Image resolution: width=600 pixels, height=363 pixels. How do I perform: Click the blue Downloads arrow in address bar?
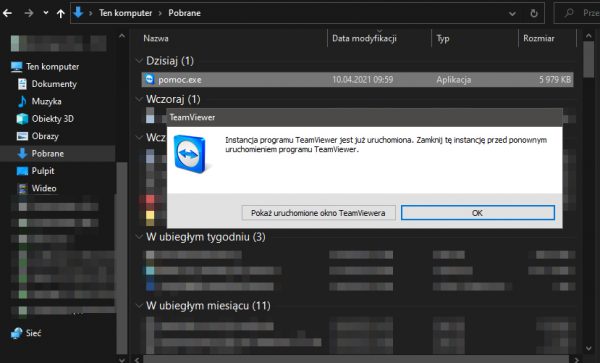click(x=78, y=13)
